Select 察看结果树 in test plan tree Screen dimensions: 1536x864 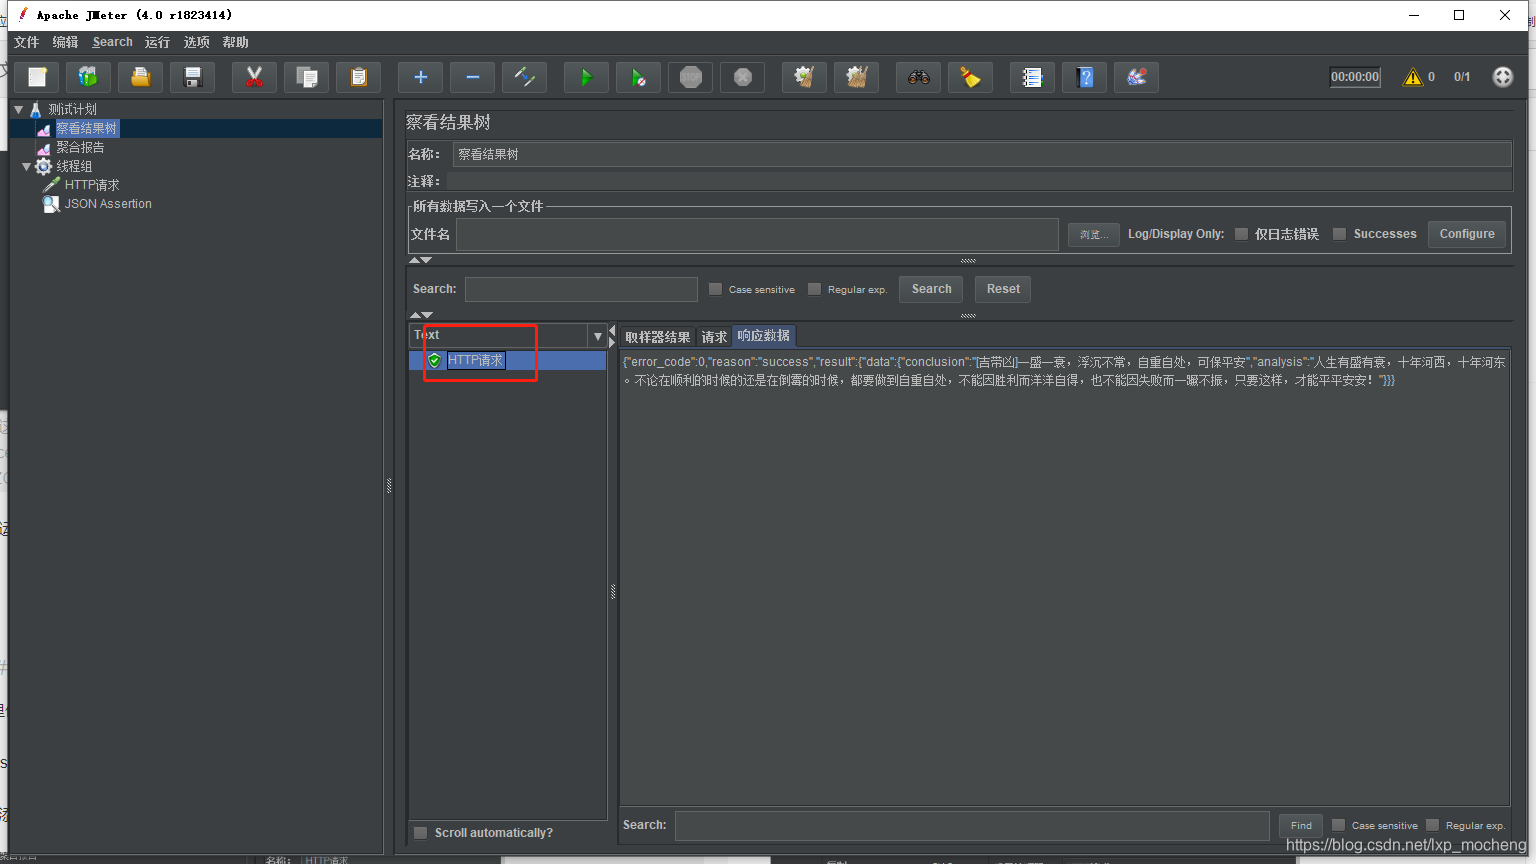[x=86, y=128]
